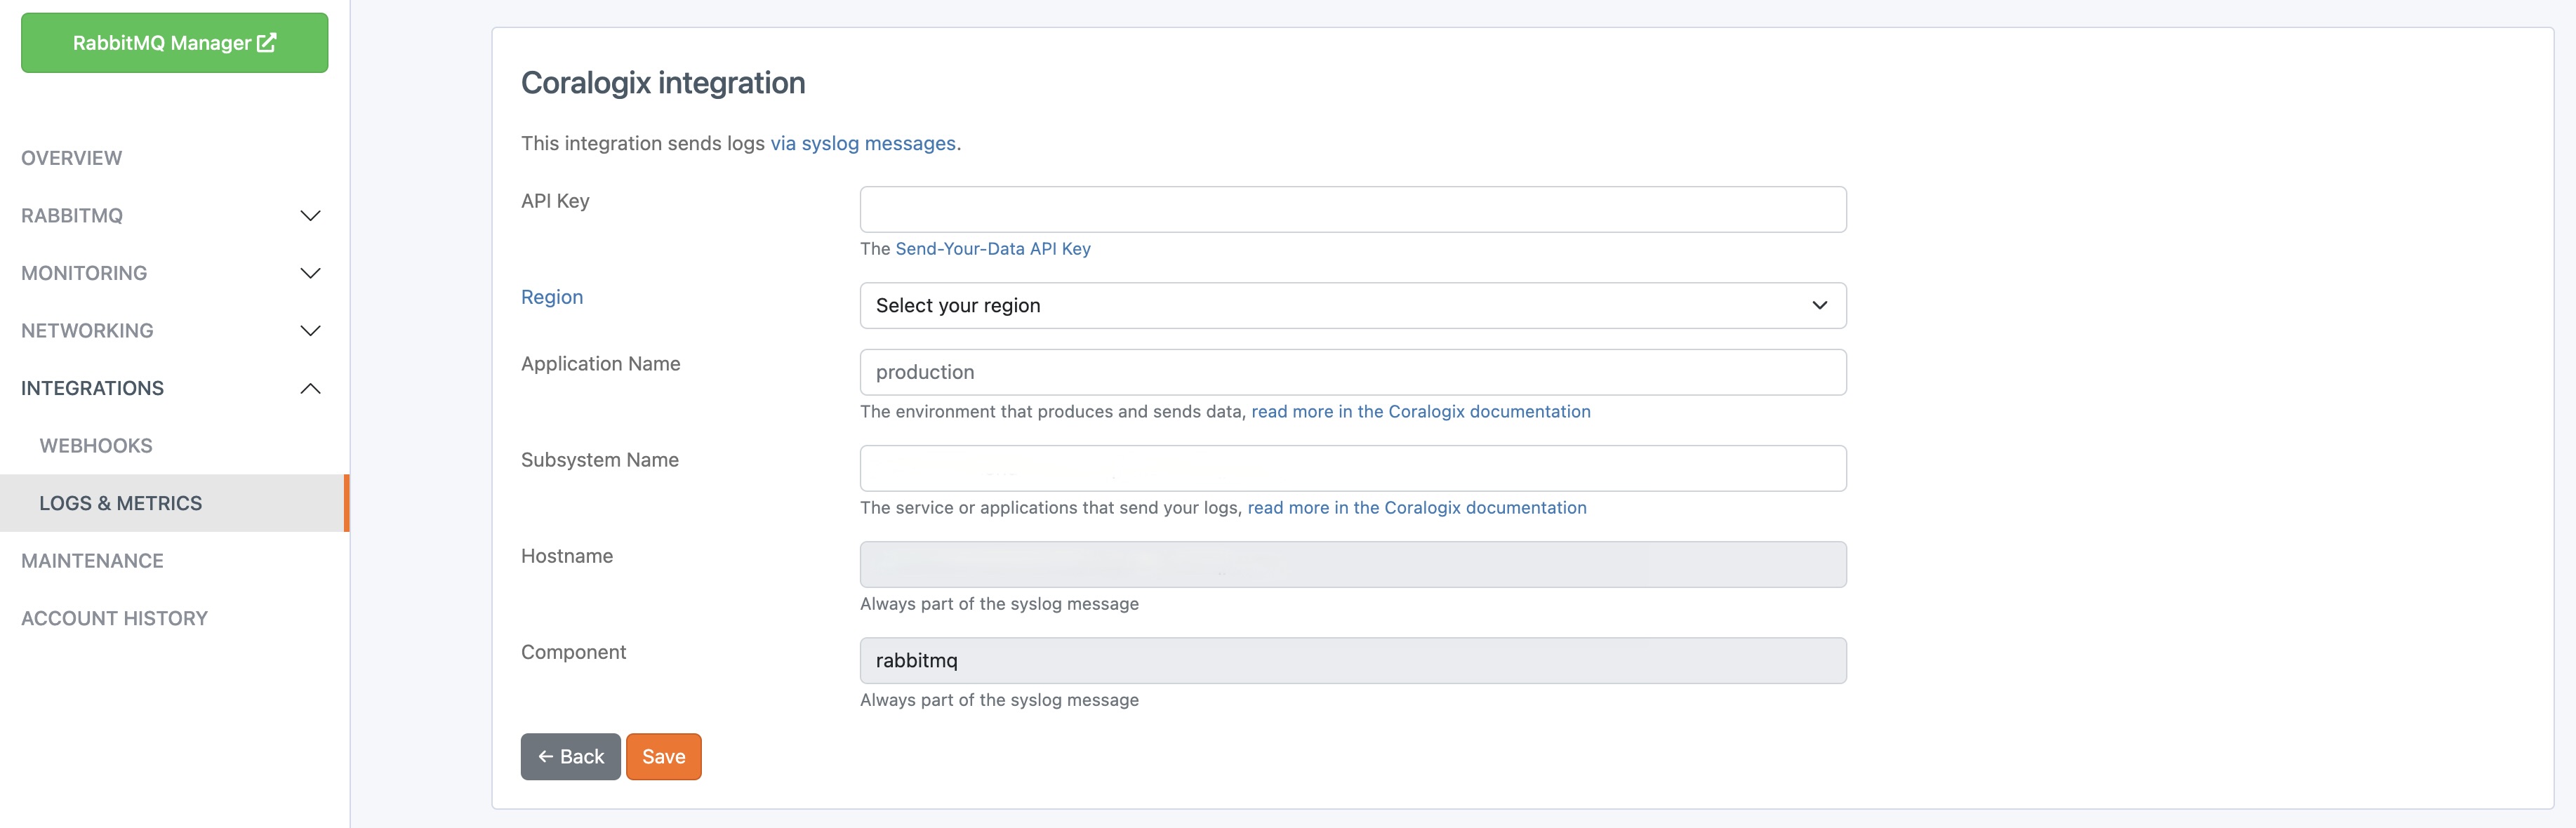Click the 'Always part of the syslog message' text under Hostname

click(x=999, y=604)
